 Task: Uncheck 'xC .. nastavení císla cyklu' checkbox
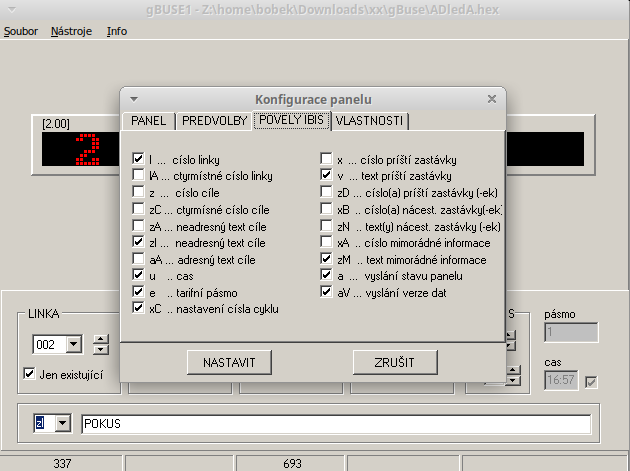(138, 308)
